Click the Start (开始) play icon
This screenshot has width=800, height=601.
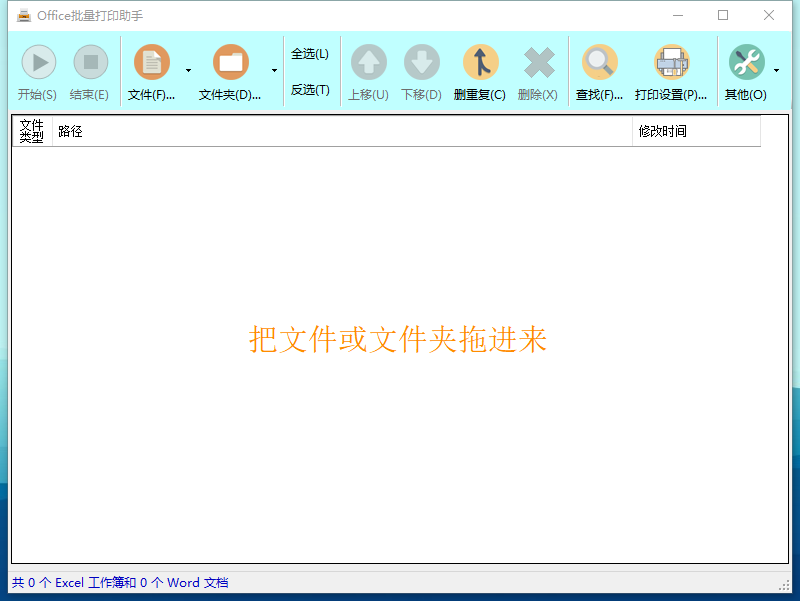[x=38, y=62]
